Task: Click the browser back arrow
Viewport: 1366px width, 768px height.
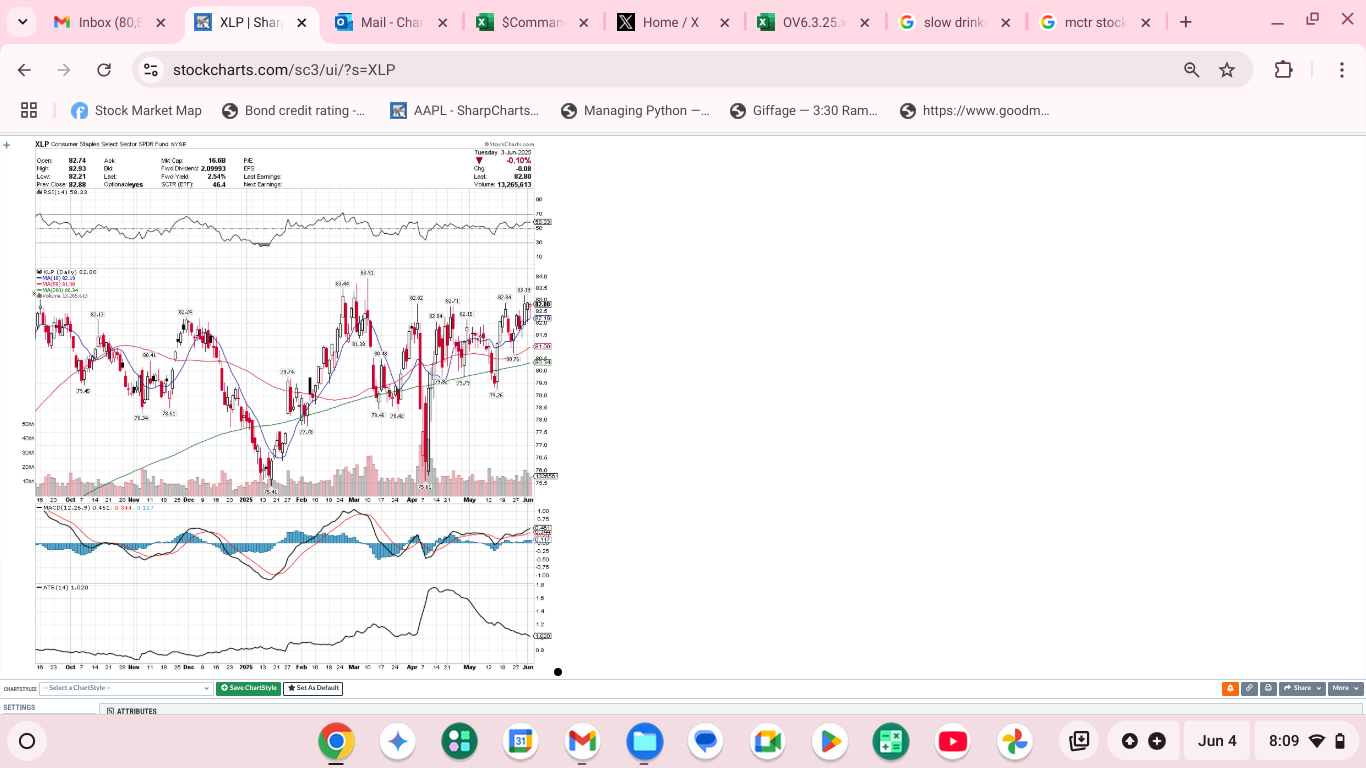Action: (x=25, y=70)
